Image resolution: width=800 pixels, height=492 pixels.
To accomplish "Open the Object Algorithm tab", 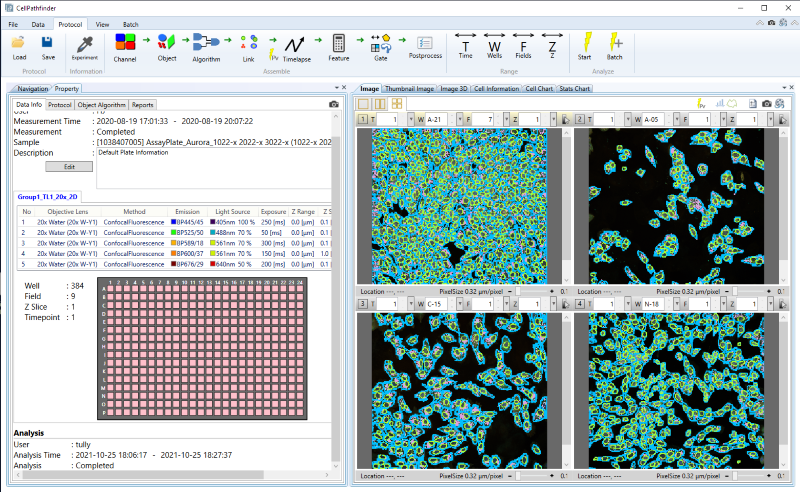I will click(102, 104).
